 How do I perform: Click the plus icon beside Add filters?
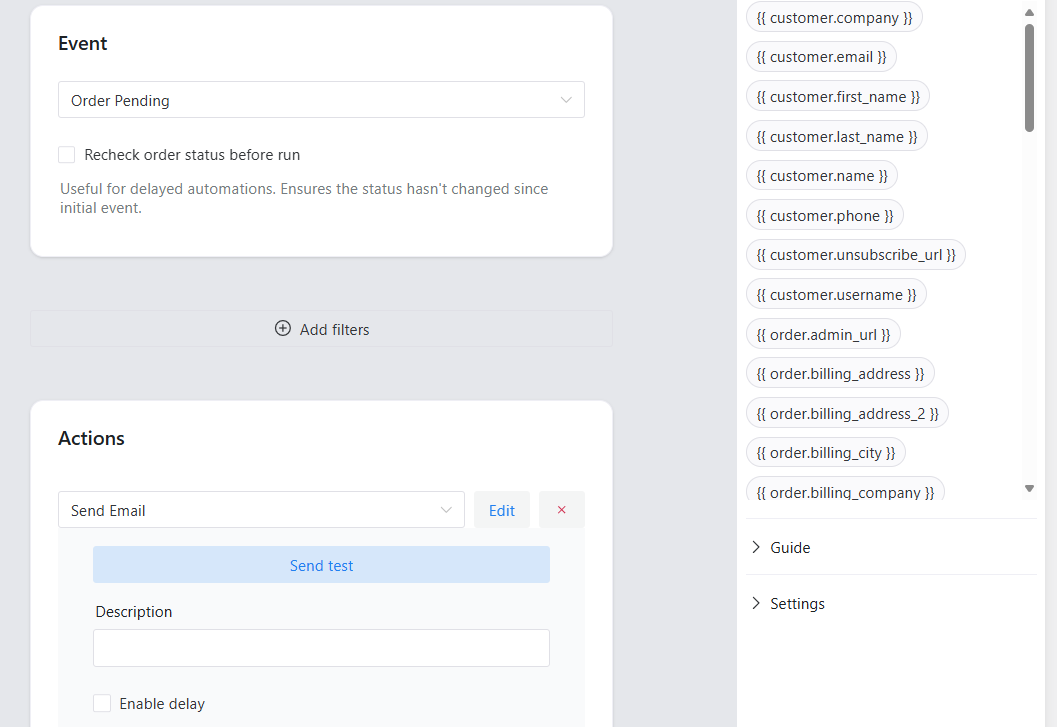(x=283, y=328)
